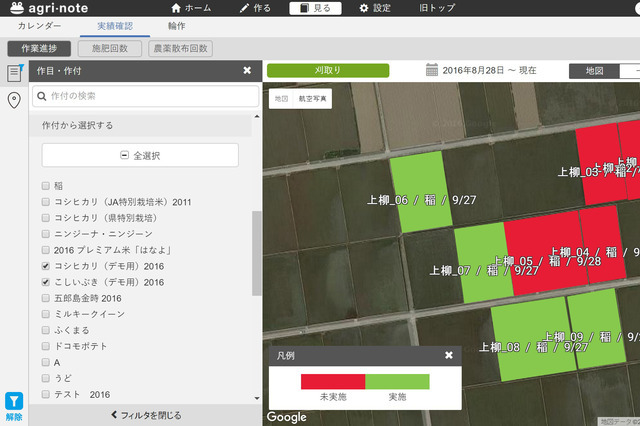Click green 実施 legend swatch
640x426 pixels.
[397, 382]
